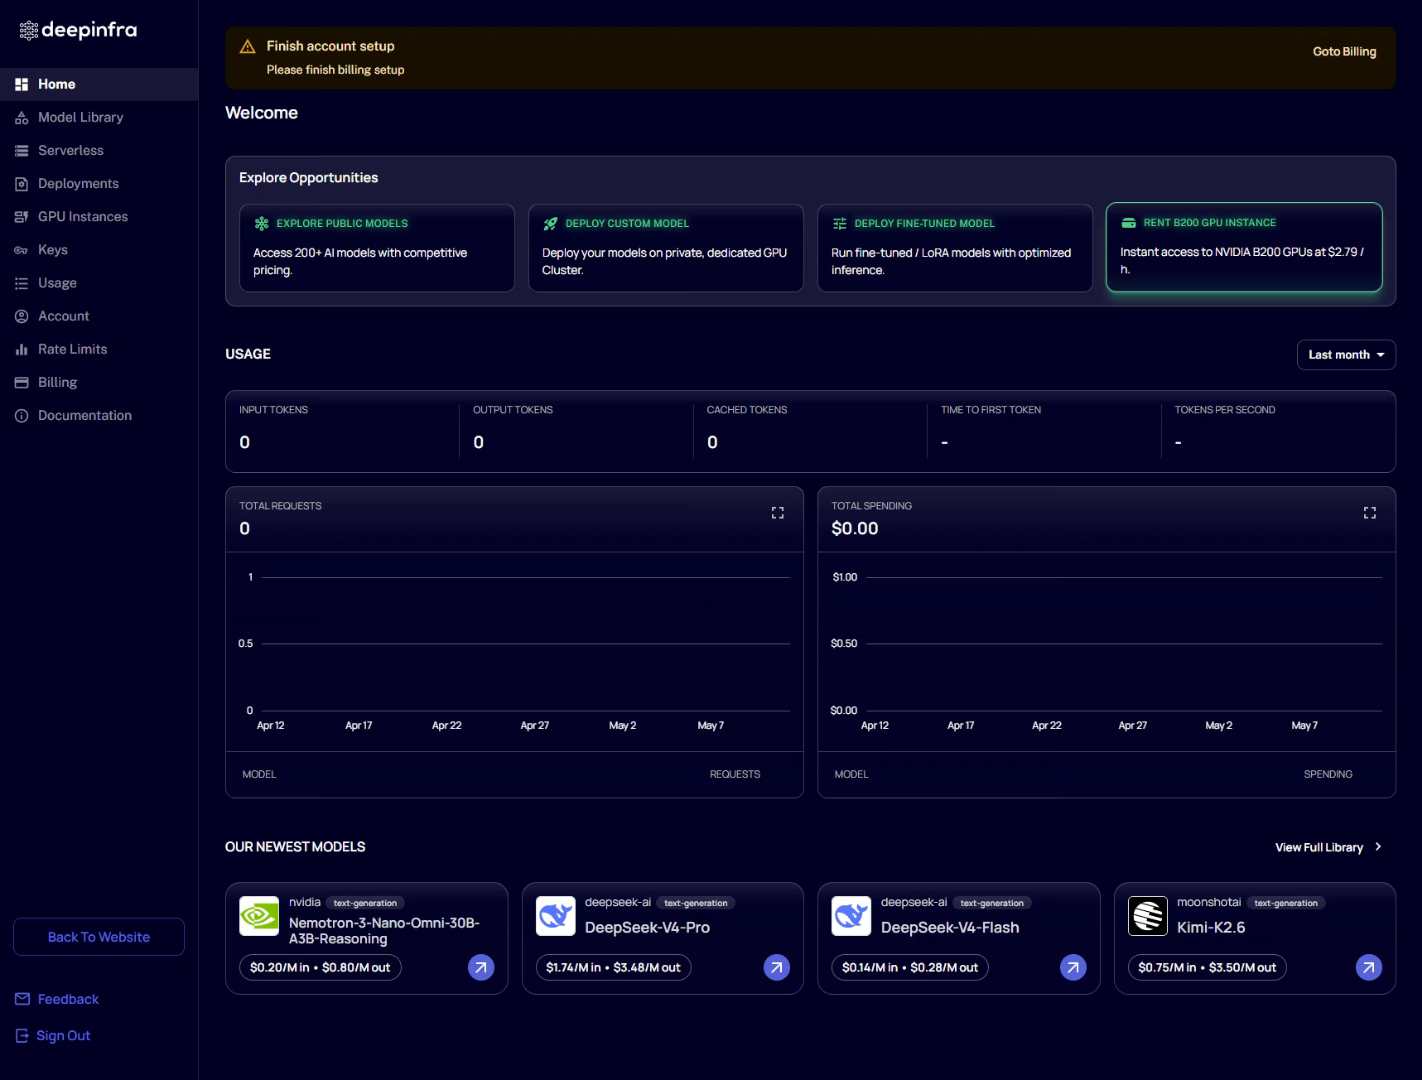
Task: Click the Cached Tokens label
Action: (747, 410)
